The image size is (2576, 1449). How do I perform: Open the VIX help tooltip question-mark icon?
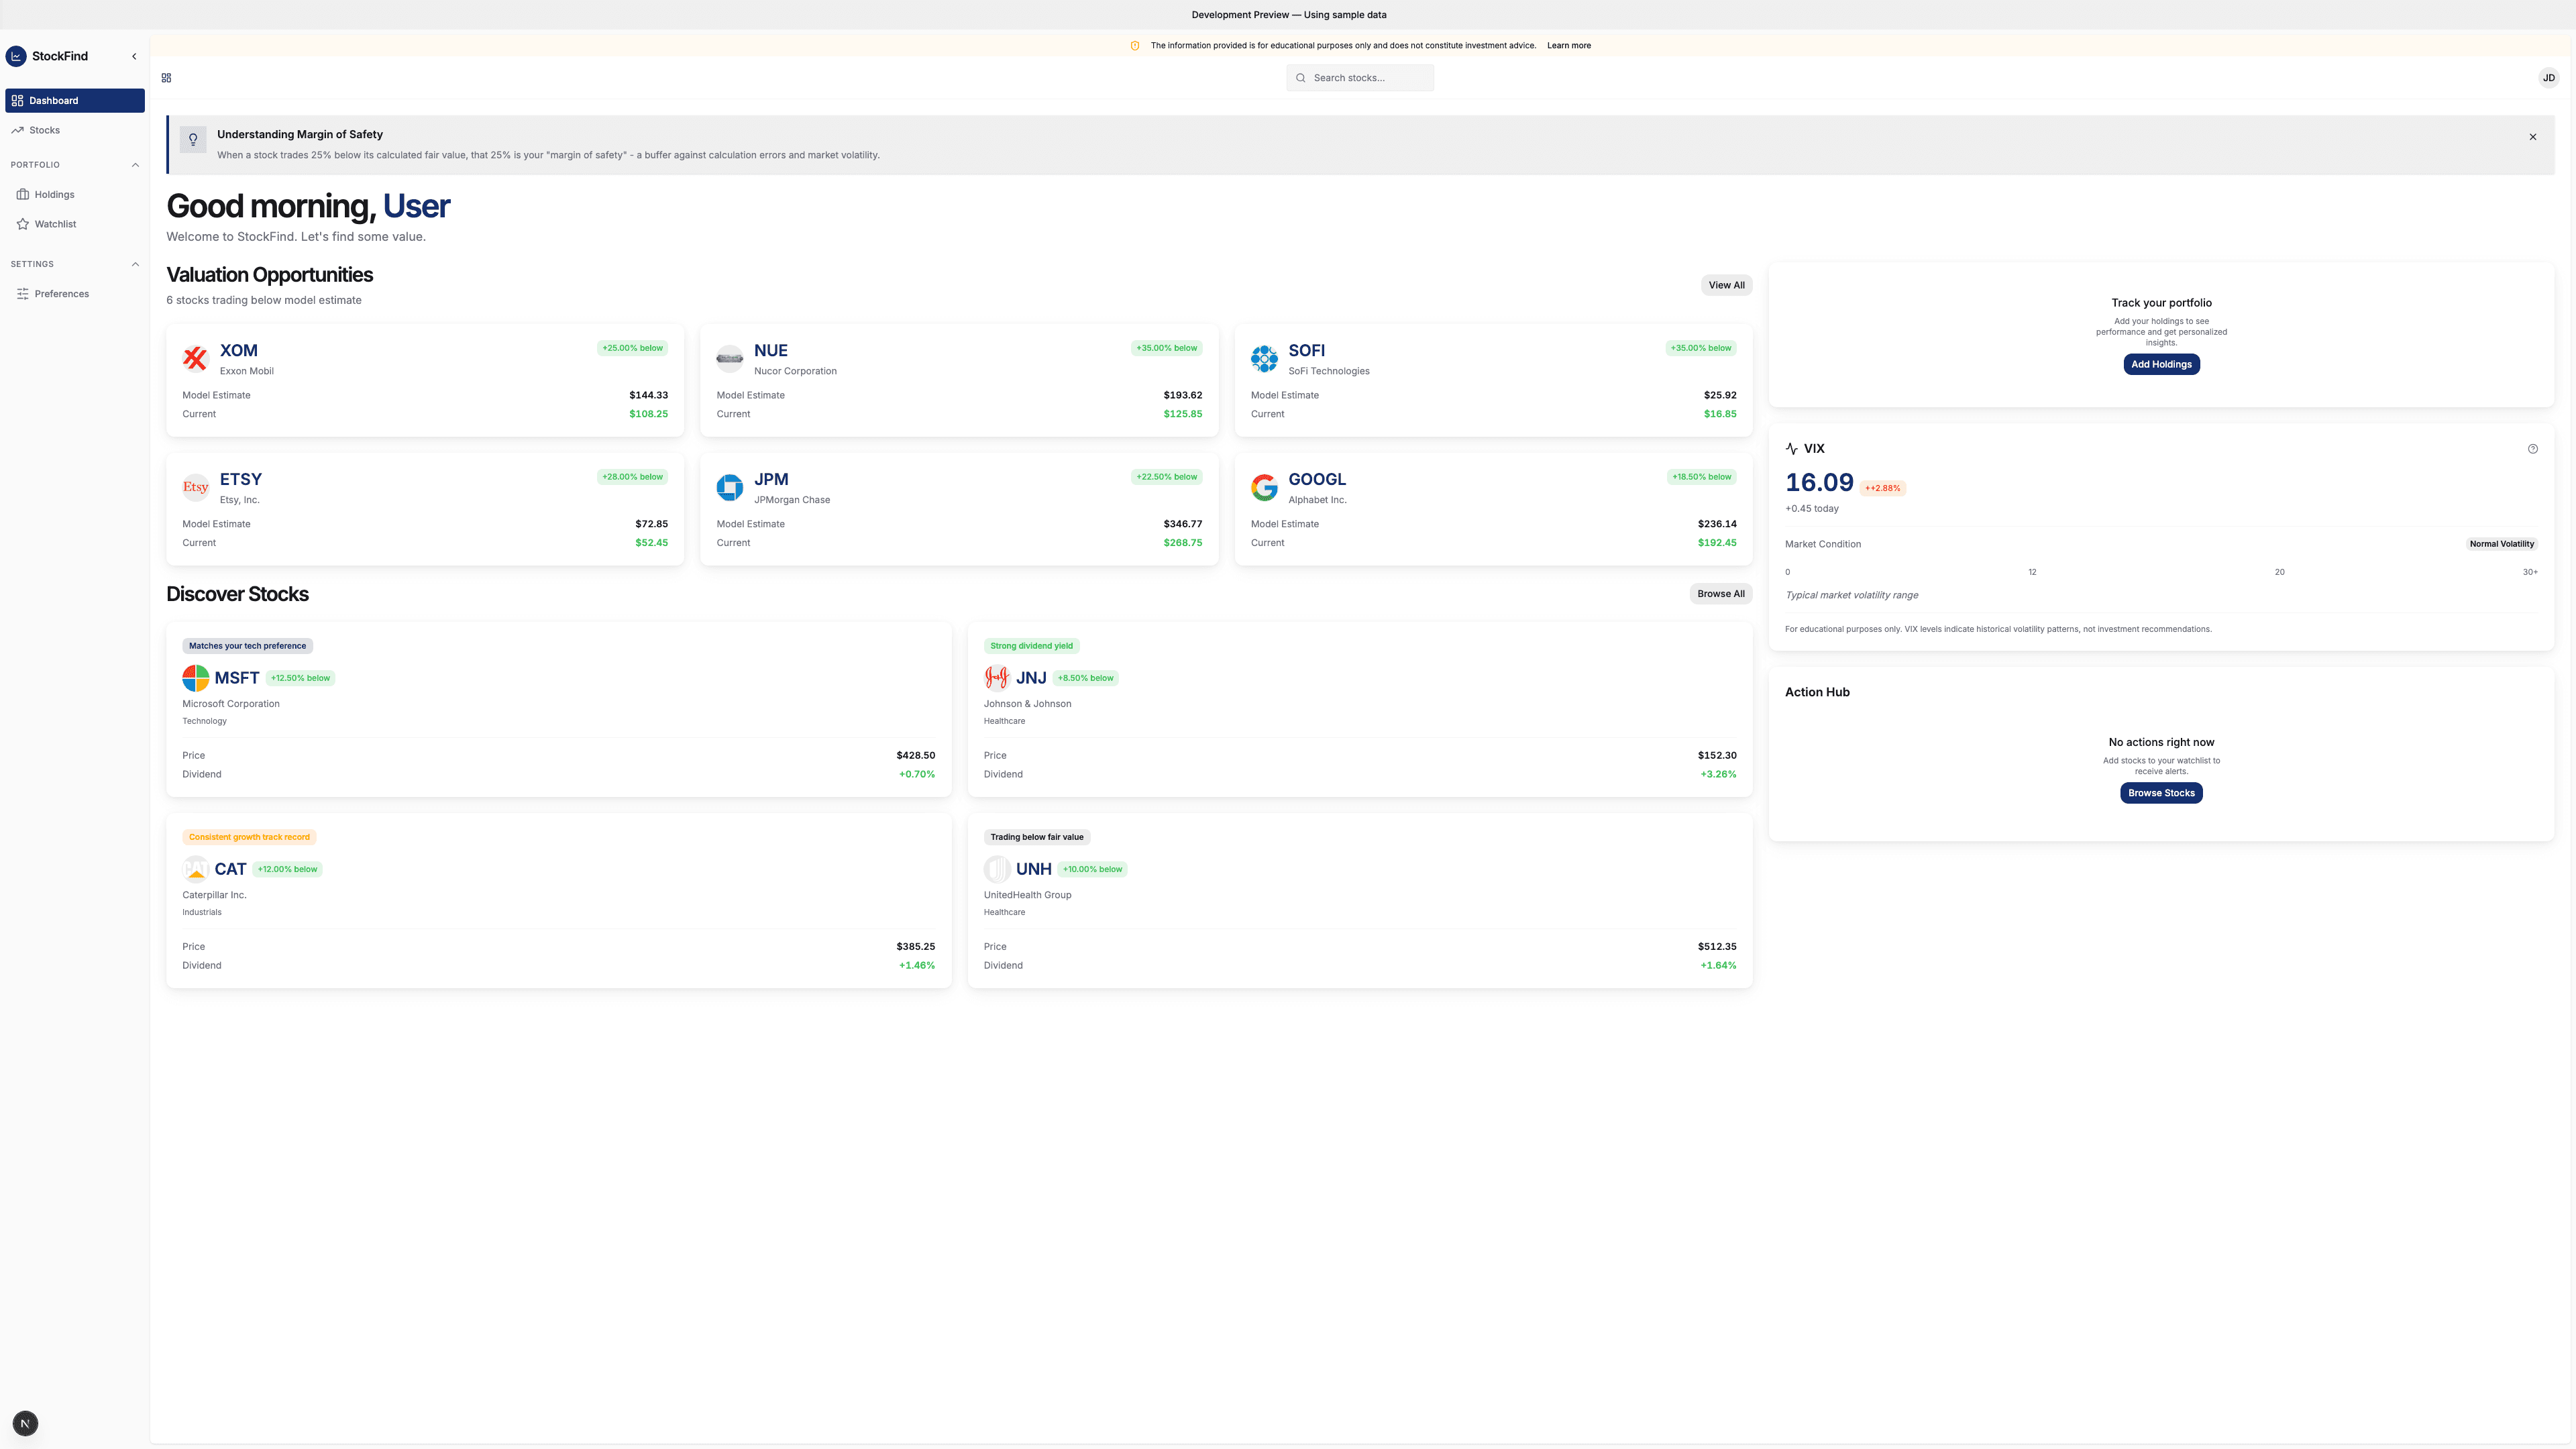[x=2532, y=448]
